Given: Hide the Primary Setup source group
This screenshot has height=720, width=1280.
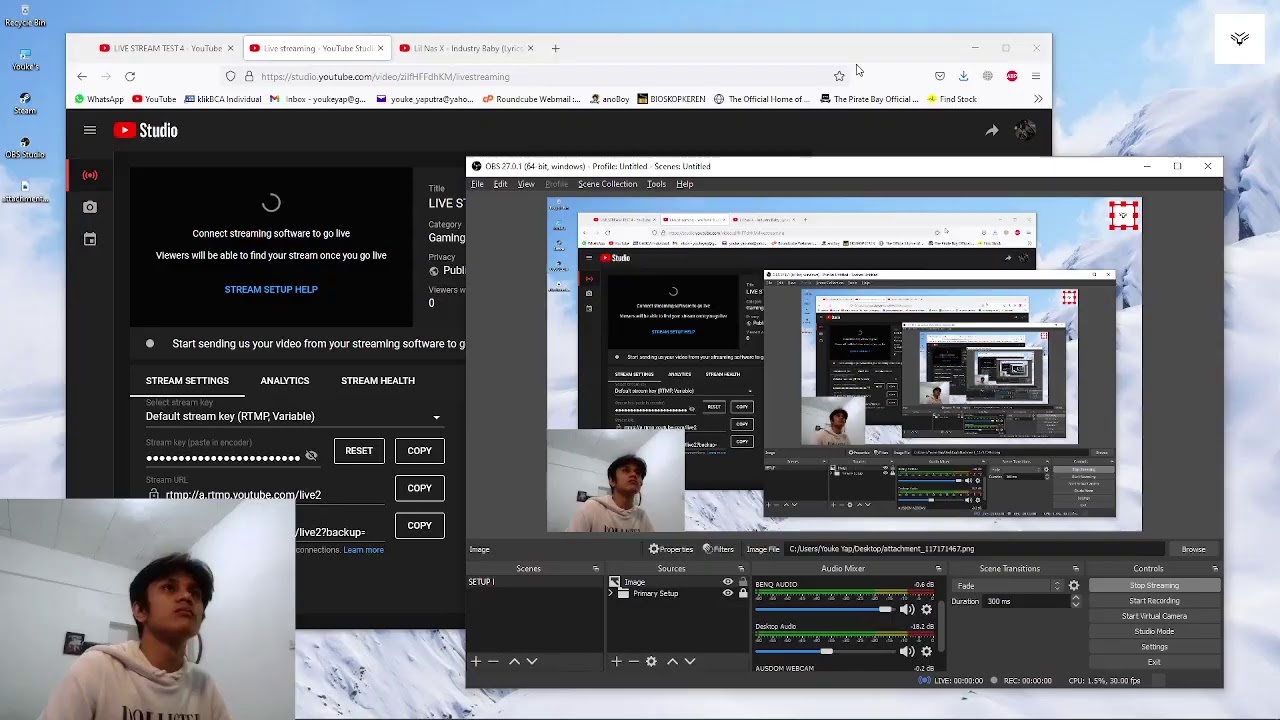Looking at the screenshot, I should point(727,593).
